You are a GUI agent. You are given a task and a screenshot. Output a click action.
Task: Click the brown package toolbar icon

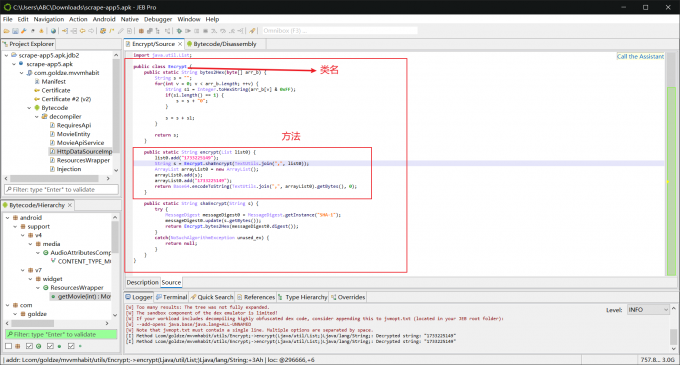pos(141,31)
